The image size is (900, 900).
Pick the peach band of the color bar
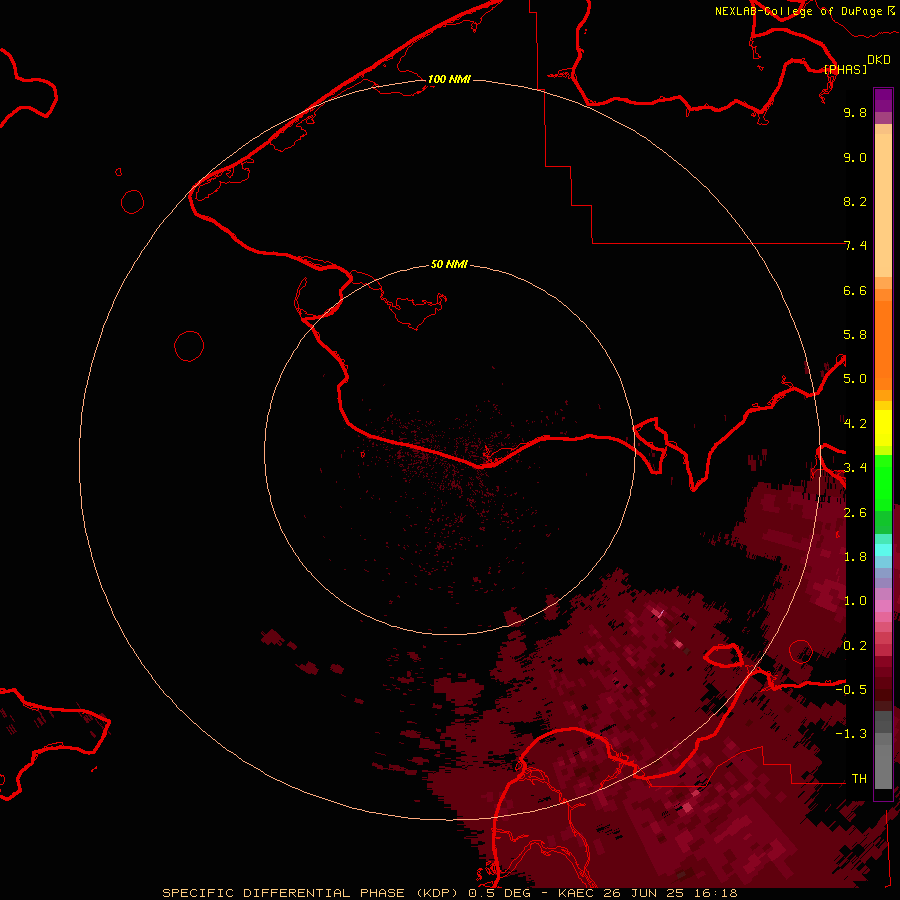pyautogui.click(x=883, y=205)
